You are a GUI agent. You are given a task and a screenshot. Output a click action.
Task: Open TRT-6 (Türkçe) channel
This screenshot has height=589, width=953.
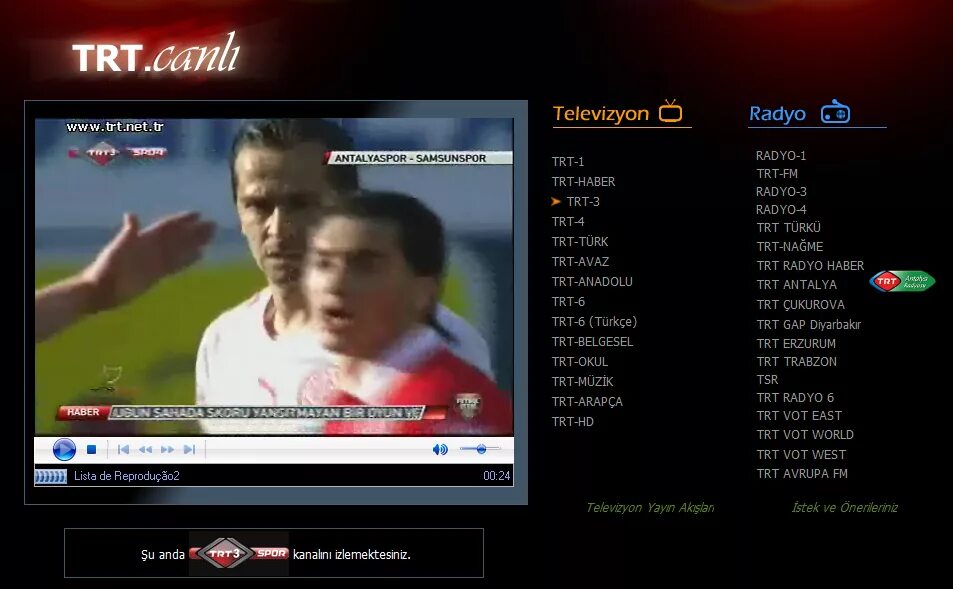[594, 322]
